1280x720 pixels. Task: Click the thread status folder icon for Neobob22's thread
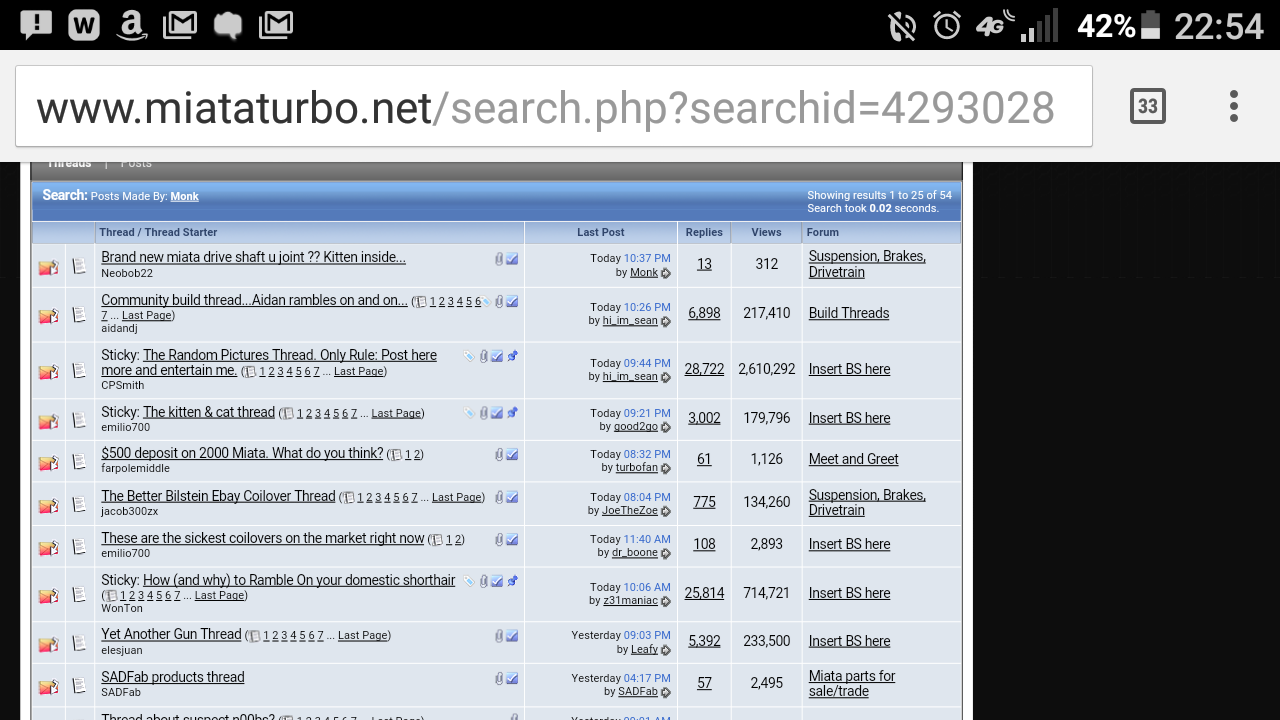pyautogui.click(x=48, y=267)
